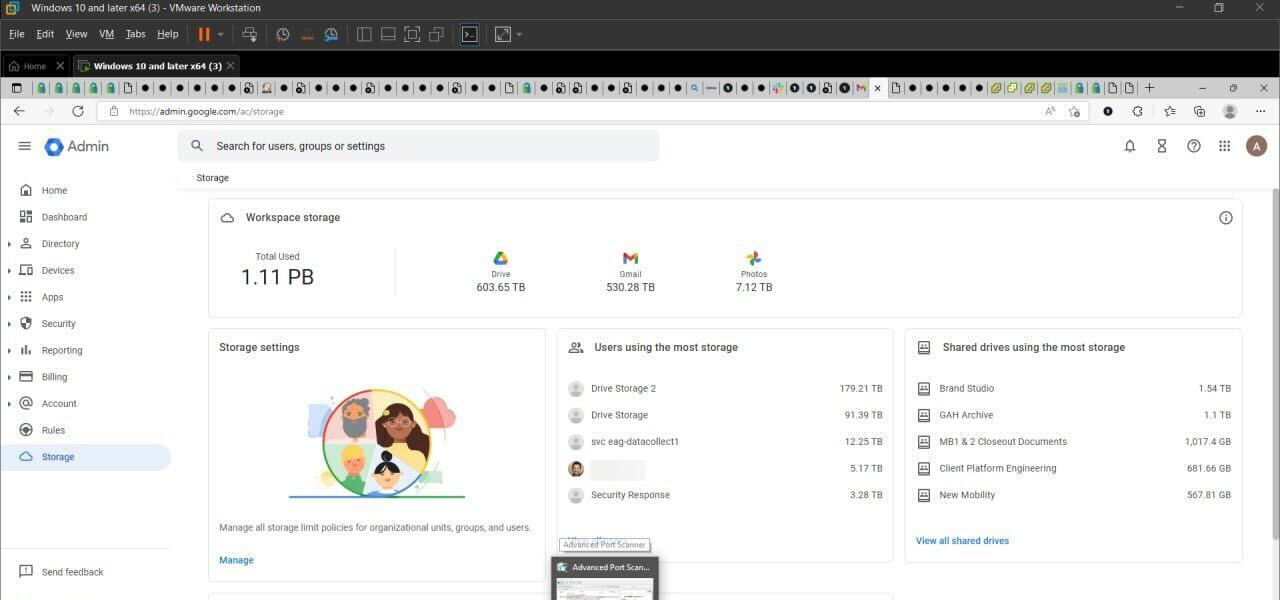The image size is (1280, 600).
Task: Click the Google Admin logo
Action: click(x=77, y=146)
